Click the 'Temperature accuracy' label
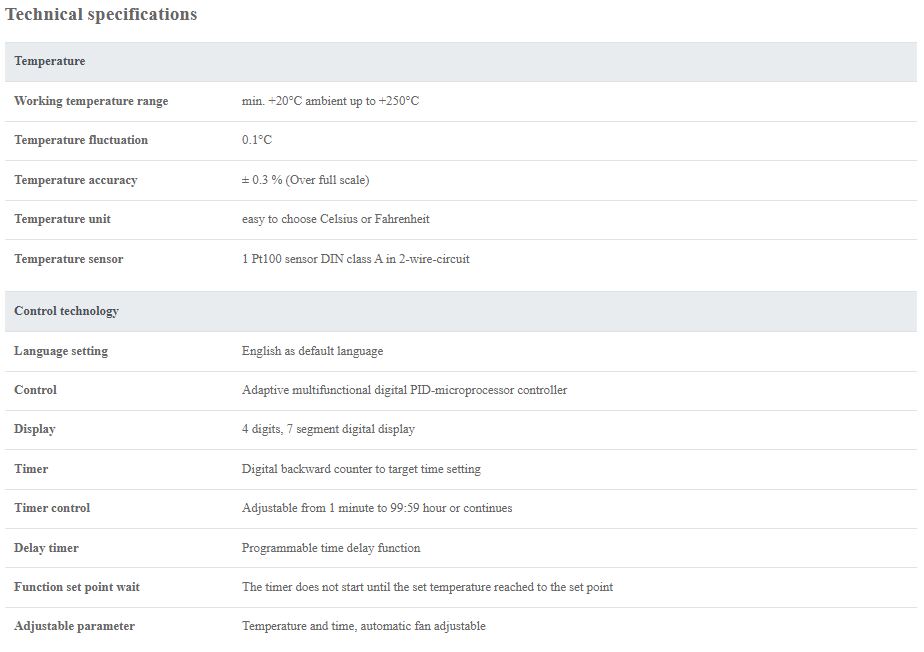 pos(75,180)
